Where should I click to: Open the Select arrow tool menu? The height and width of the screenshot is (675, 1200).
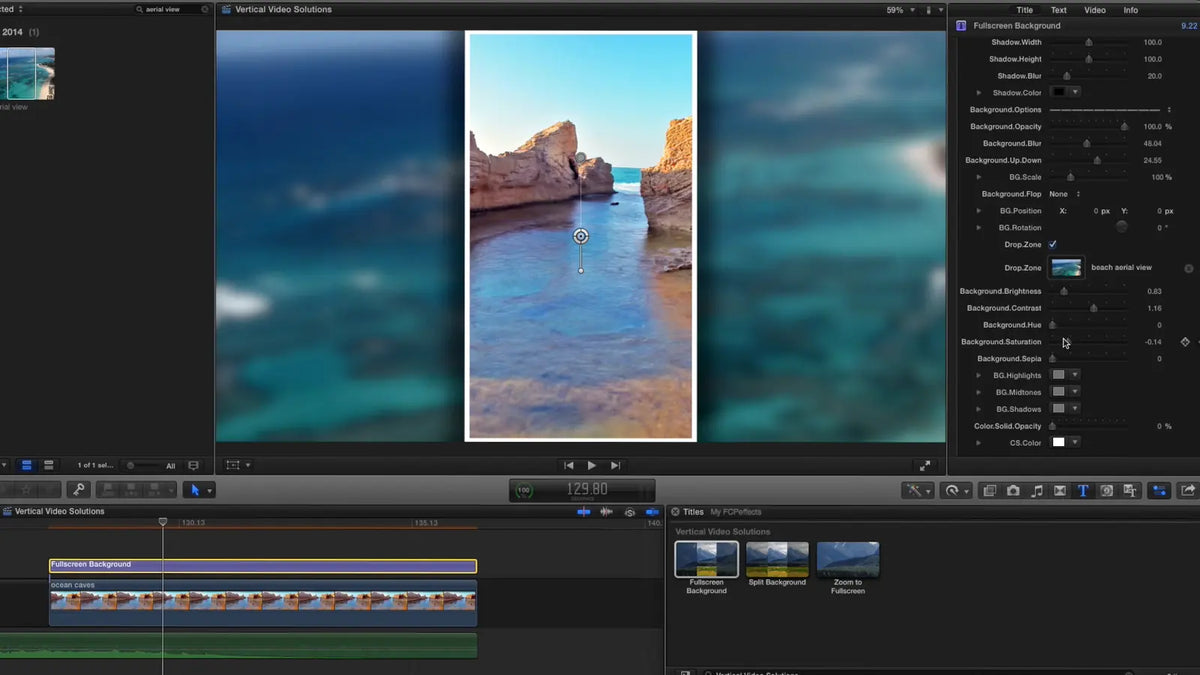tap(199, 490)
